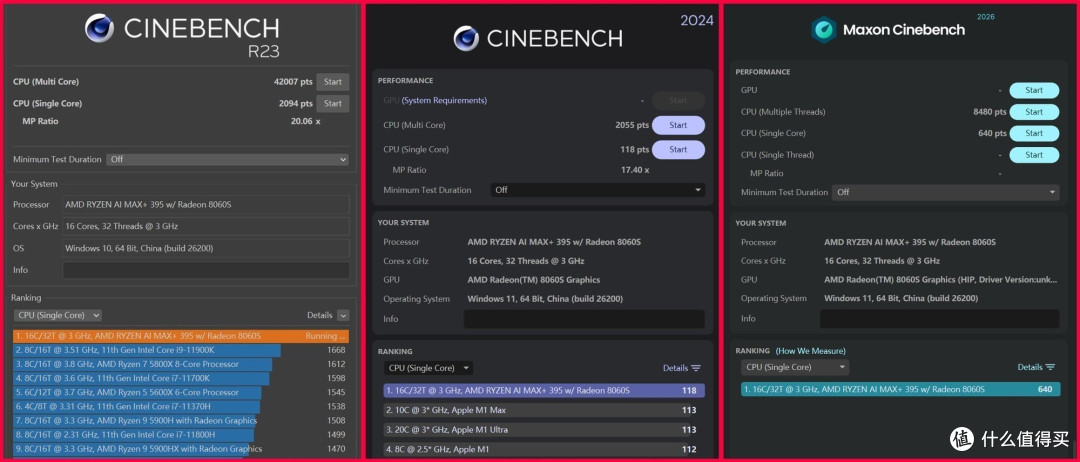Click the Maxon Cinebench 2026 logo icon
Viewport: 1080px width, 462px height.
click(824, 30)
